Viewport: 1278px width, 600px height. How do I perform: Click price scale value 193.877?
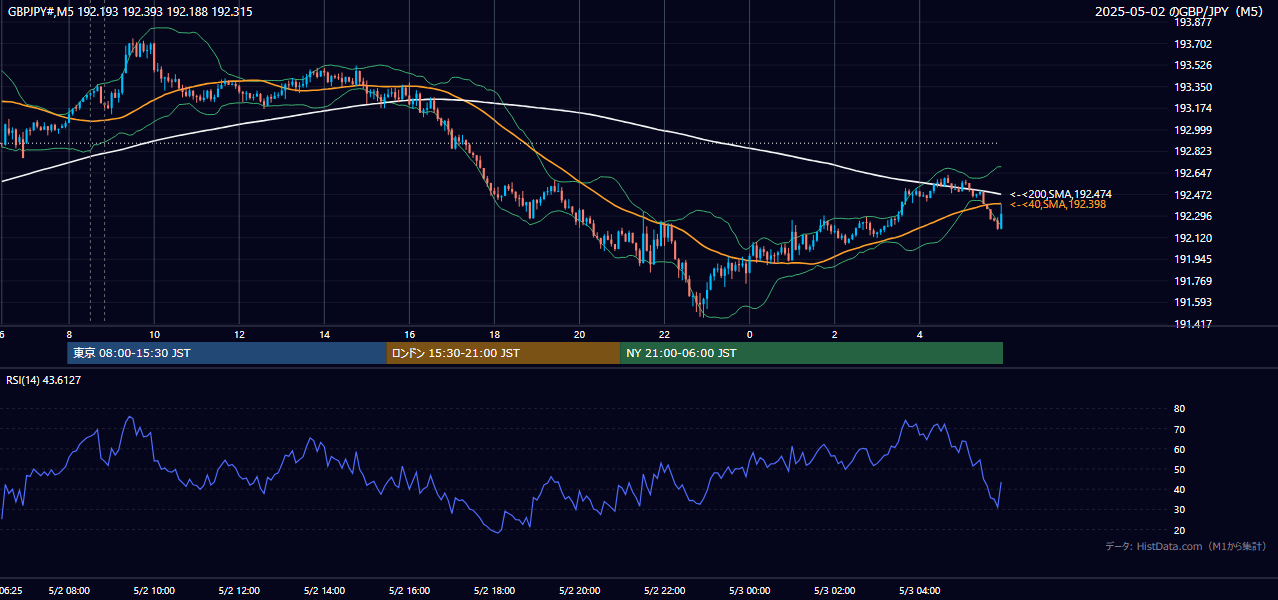1192,22
